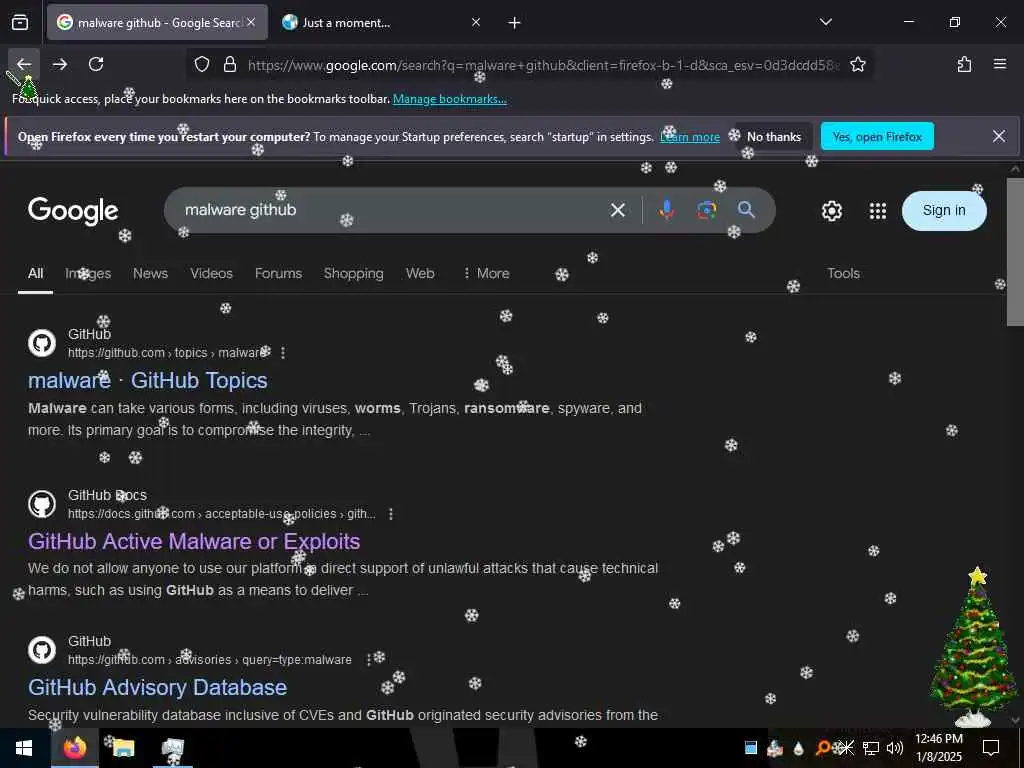Open the search Tools options
The image size is (1024, 768).
[843, 274]
